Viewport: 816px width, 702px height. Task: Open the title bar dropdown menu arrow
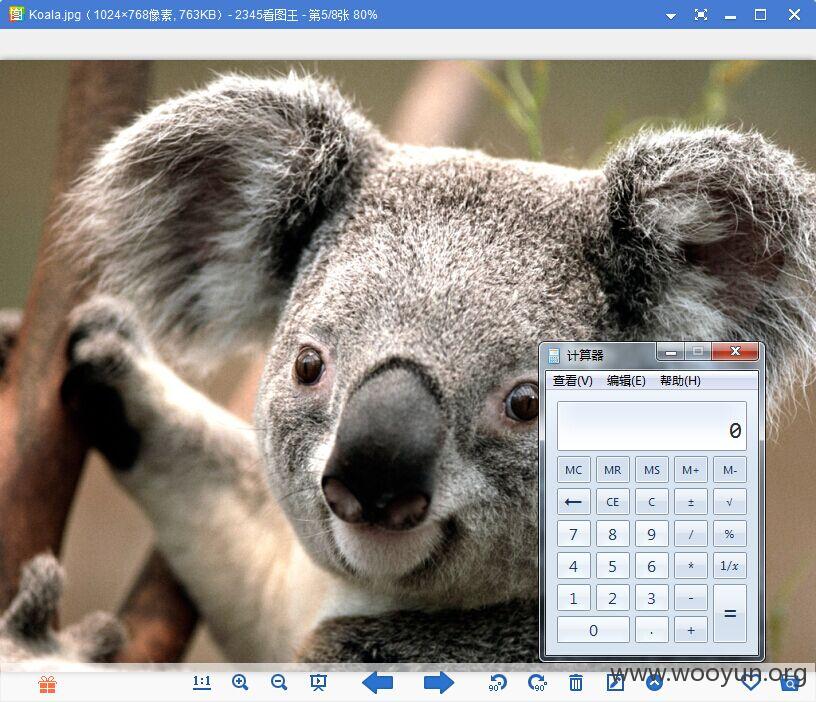pos(671,16)
